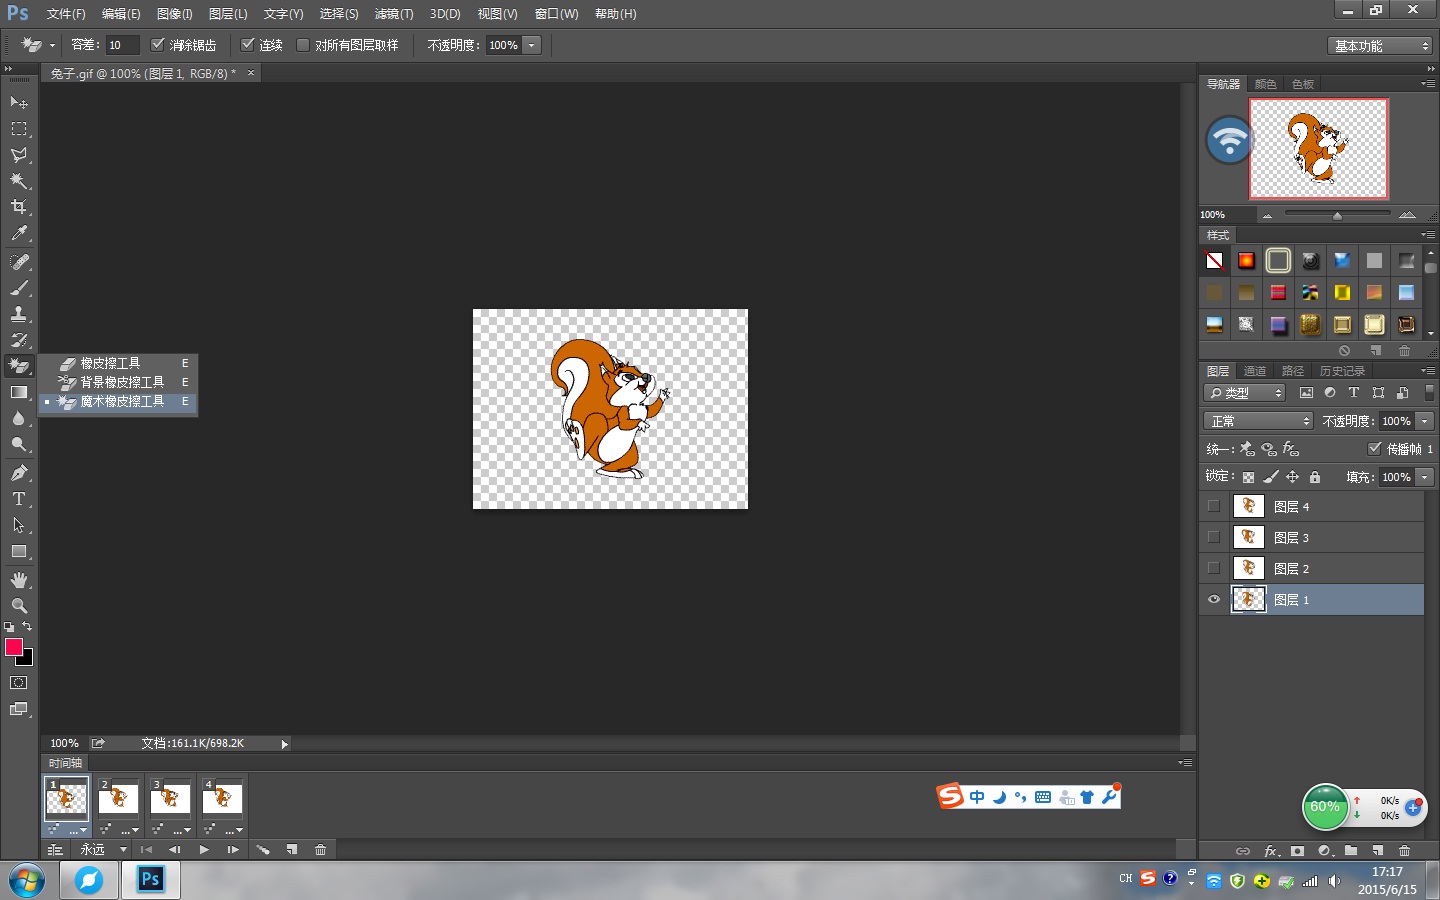The height and width of the screenshot is (900, 1440).
Task: Open the 正常 blend mode dropdown
Action: 1258,421
